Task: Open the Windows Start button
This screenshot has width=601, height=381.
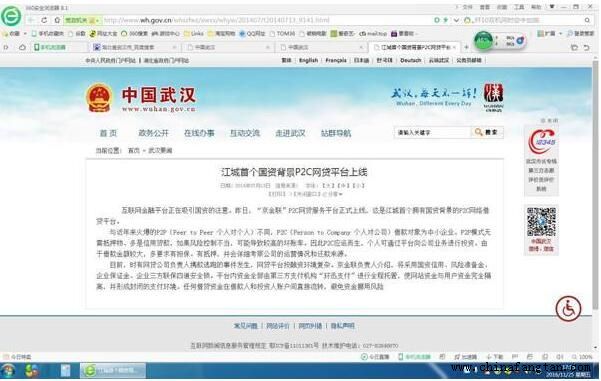Action: tap(8, 371)
